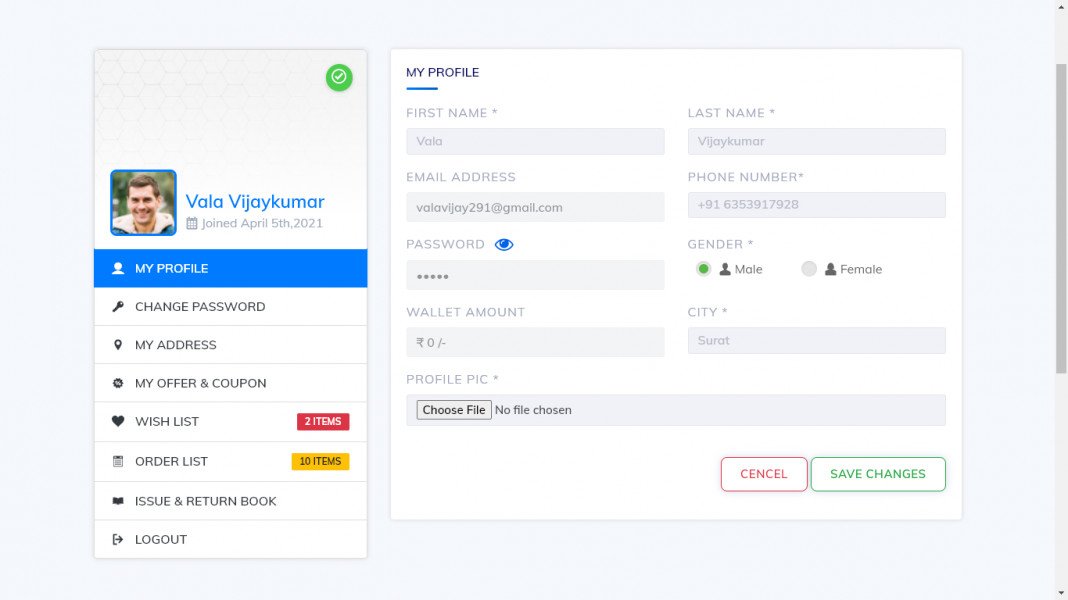Image resolution: width=1068 pixels, height=600 pixels.
Task: Click the Cencel button
Action: pyautogui.click(x=764, y=474)
